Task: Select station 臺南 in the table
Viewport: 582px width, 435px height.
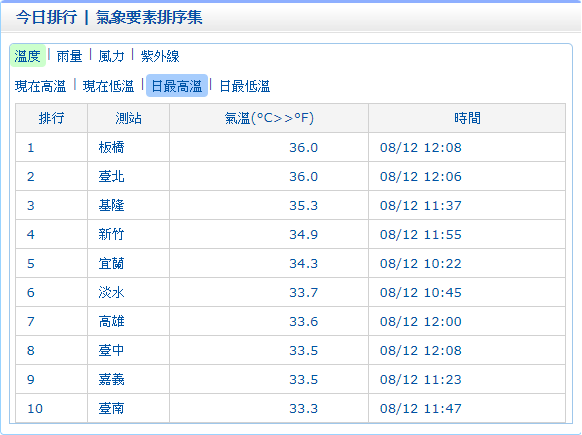Action: [111, 408]
